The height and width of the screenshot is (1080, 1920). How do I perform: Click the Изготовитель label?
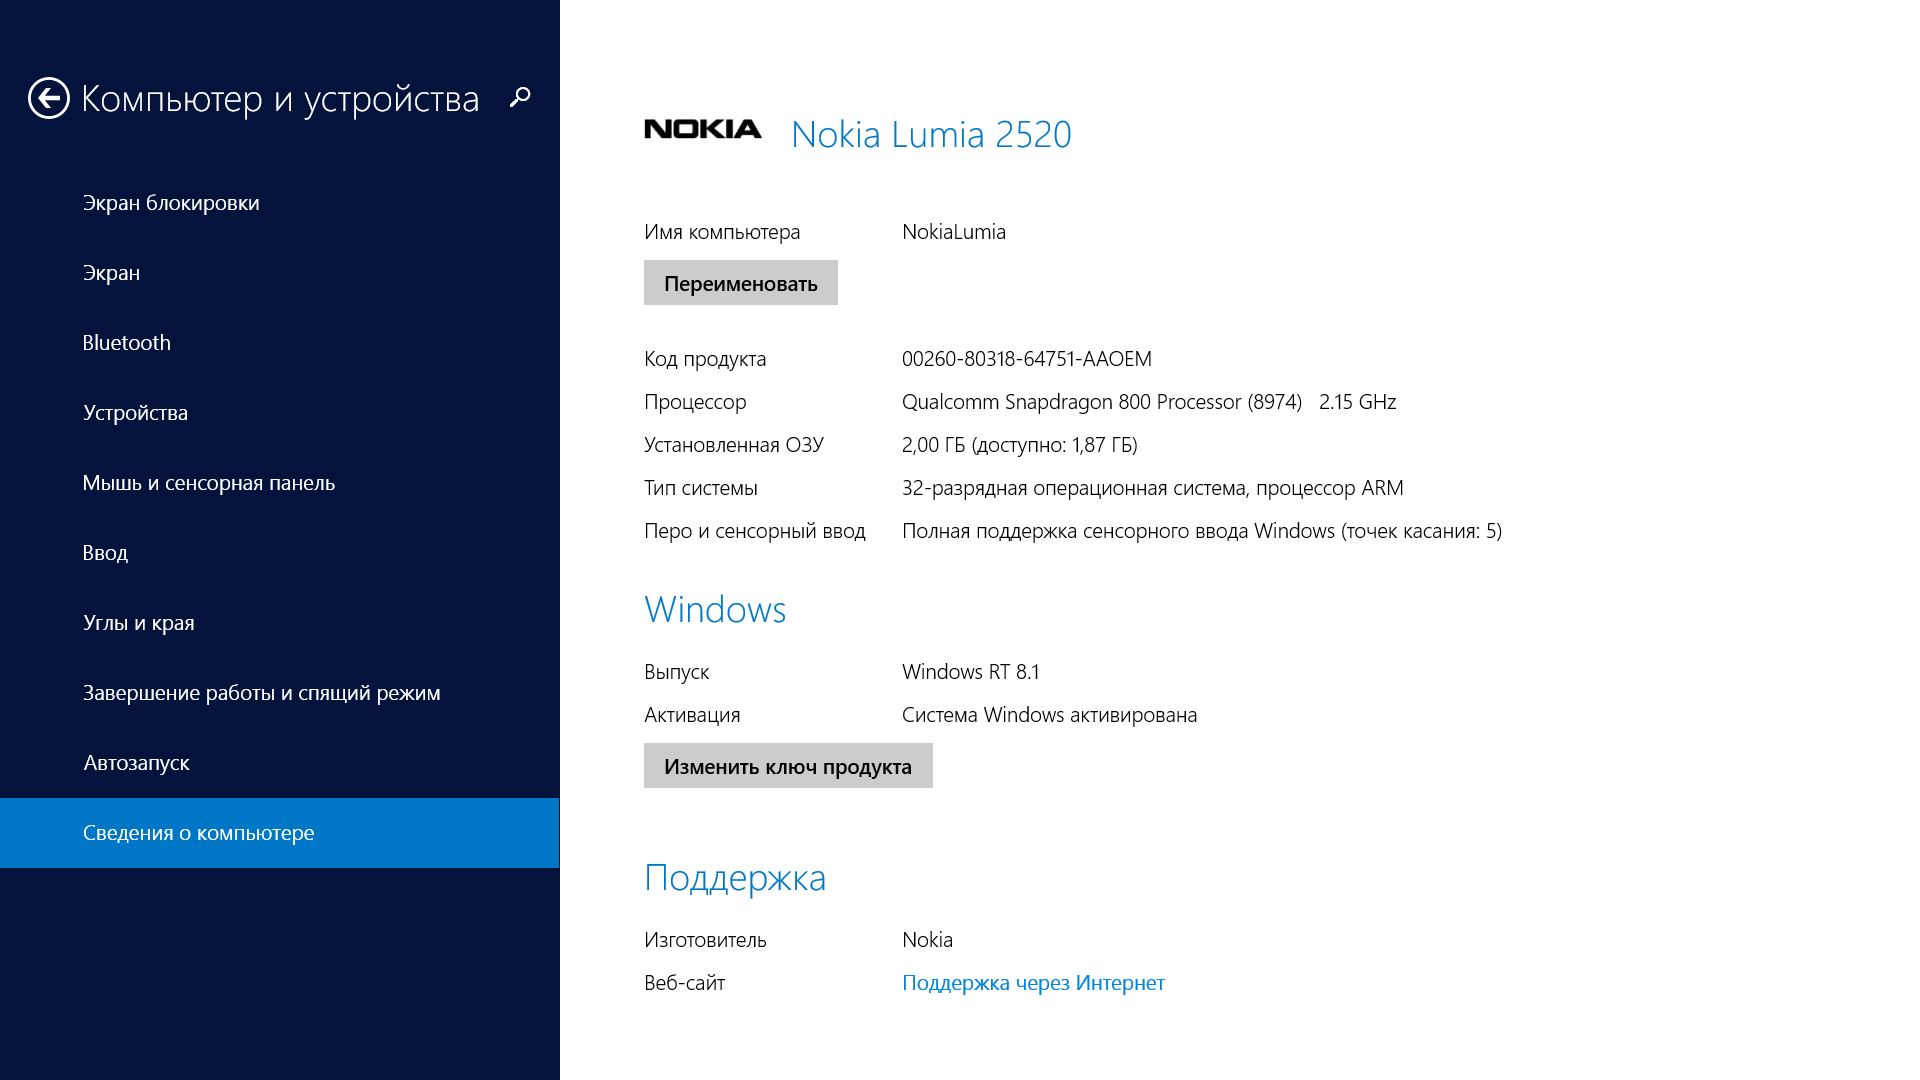705,940
